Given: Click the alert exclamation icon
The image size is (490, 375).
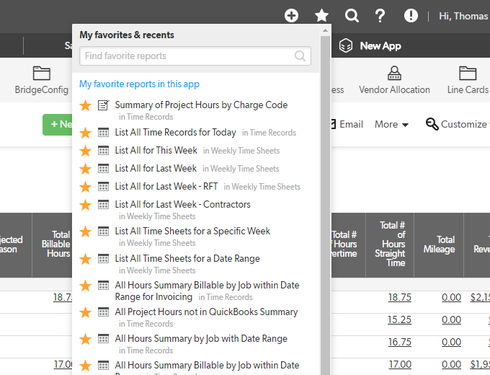Looking at the screenshot, I should [x=411, y=15].
